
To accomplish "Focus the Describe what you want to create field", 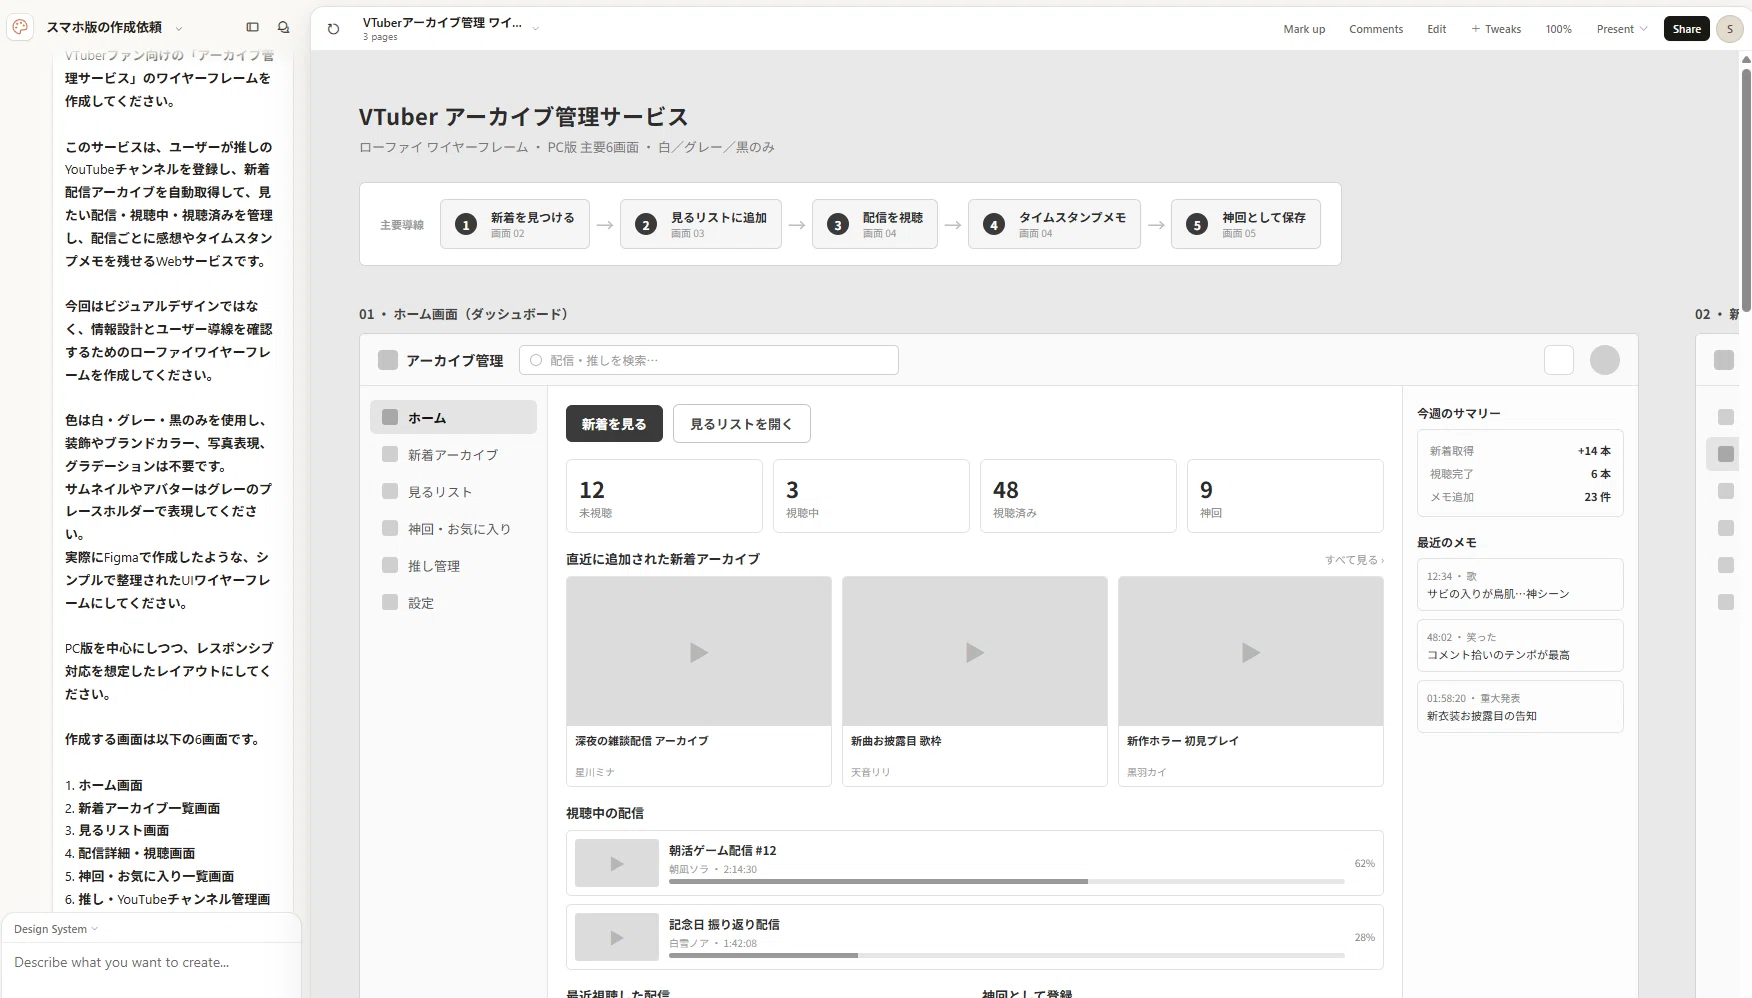I will (150, 962).
